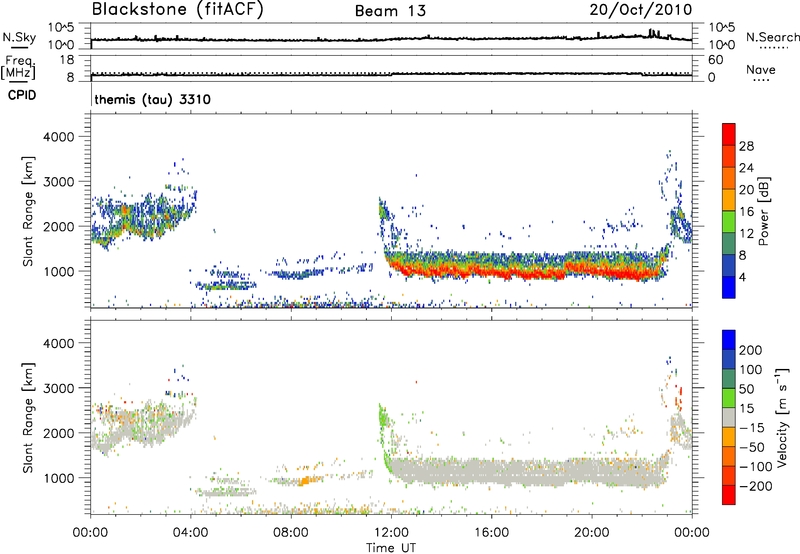
Task: Click the date '20/Oct/2010'
Action: coord(641,10)
